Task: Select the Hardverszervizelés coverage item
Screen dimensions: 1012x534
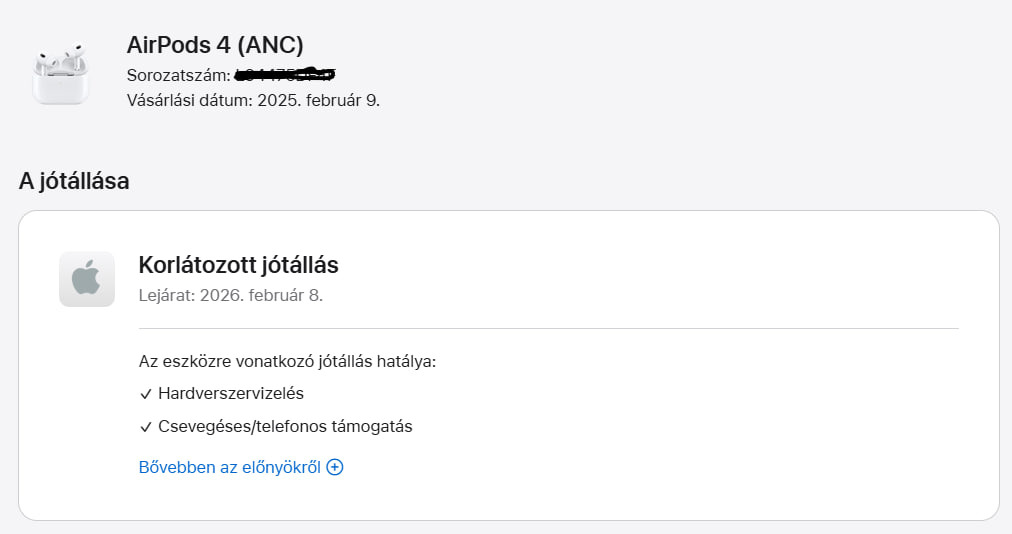Action: point(231,394)
